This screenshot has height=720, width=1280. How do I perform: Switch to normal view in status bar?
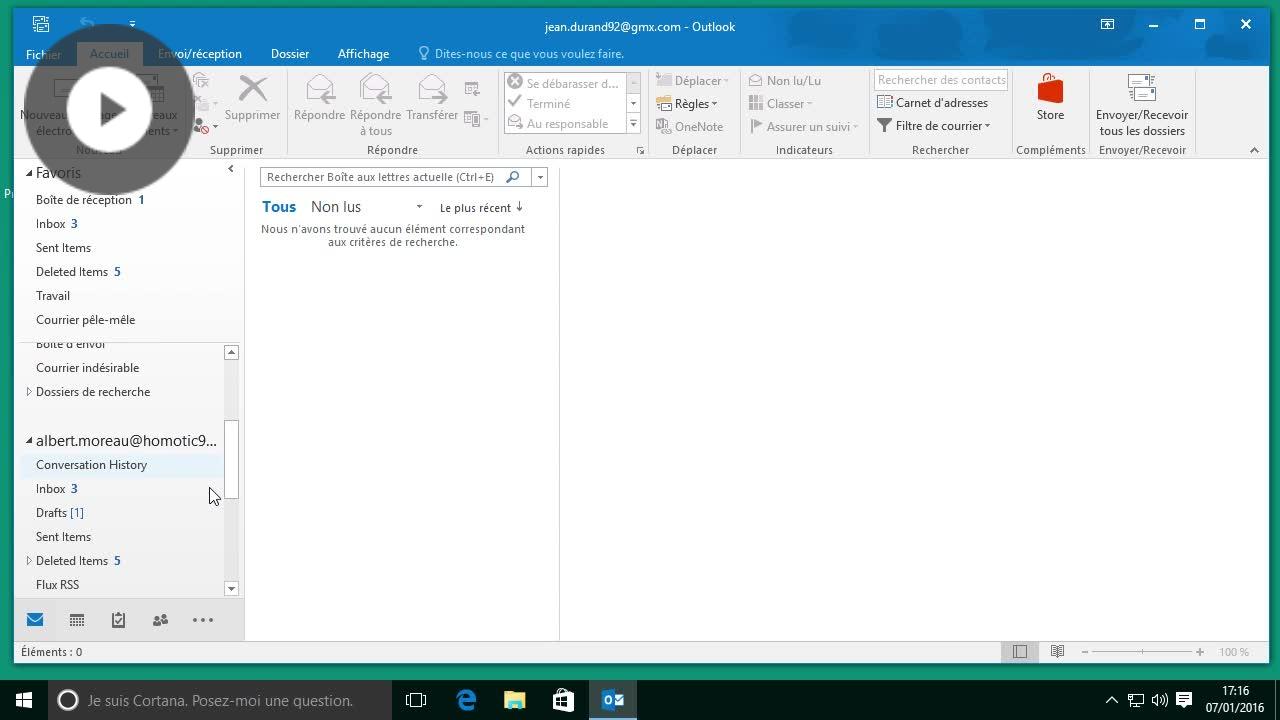1019,652
